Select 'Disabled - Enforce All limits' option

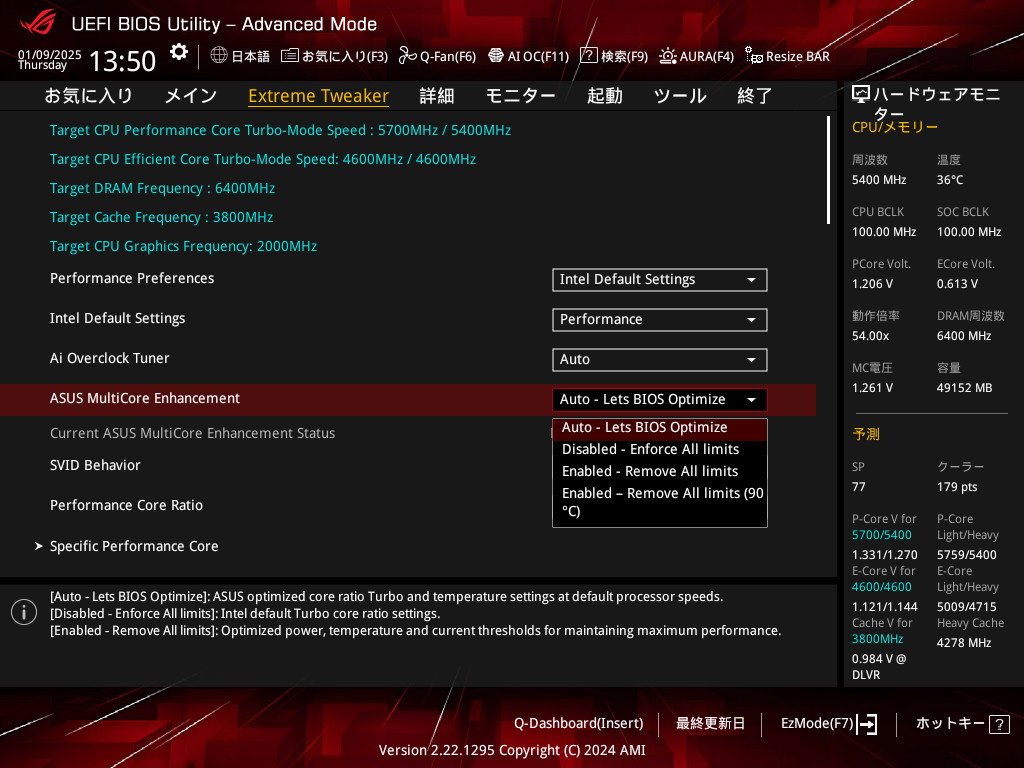tap(650, 449)
